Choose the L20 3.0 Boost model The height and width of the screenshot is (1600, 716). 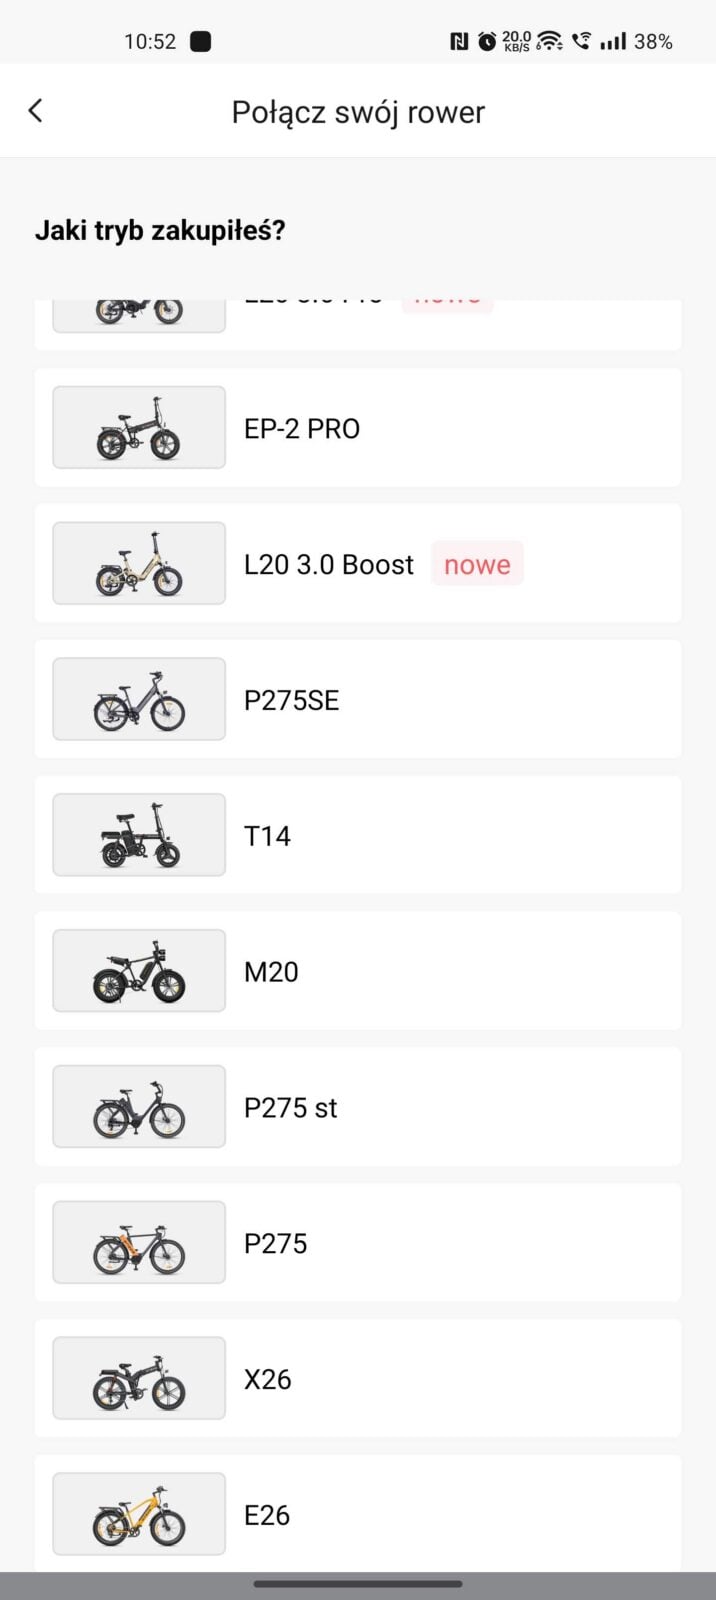[329, 565]
